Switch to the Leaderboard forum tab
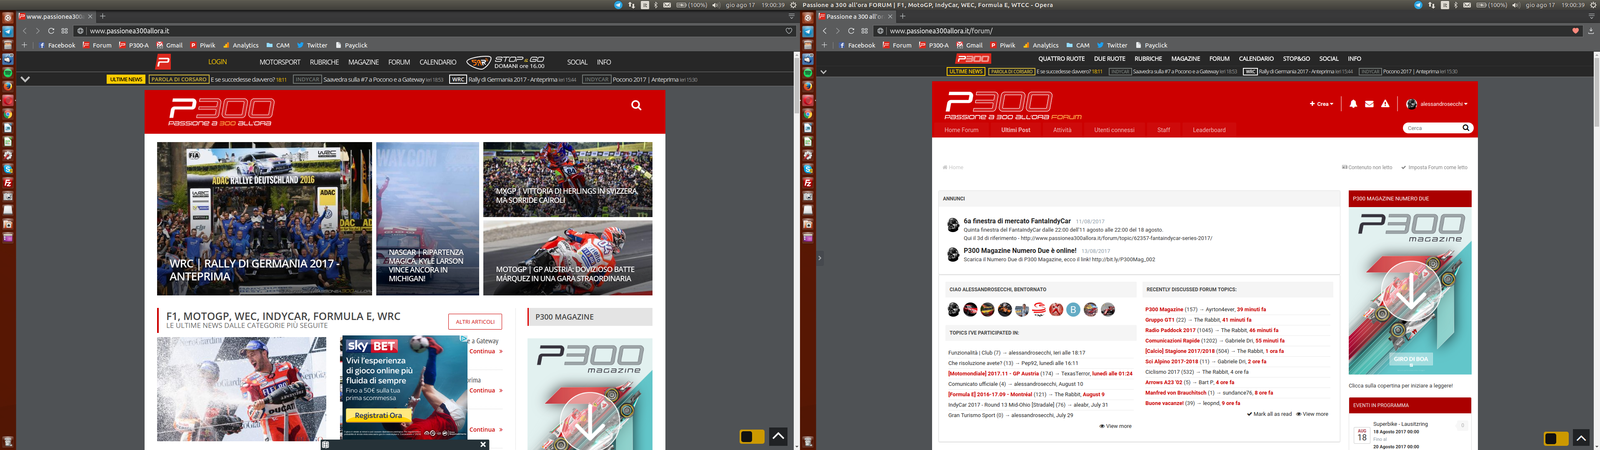 [x=1208, y=130]
